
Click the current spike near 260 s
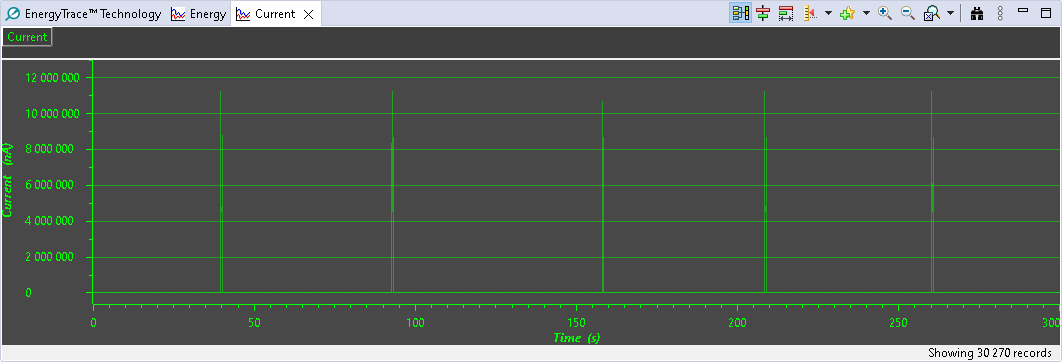[x=932, y=192]
